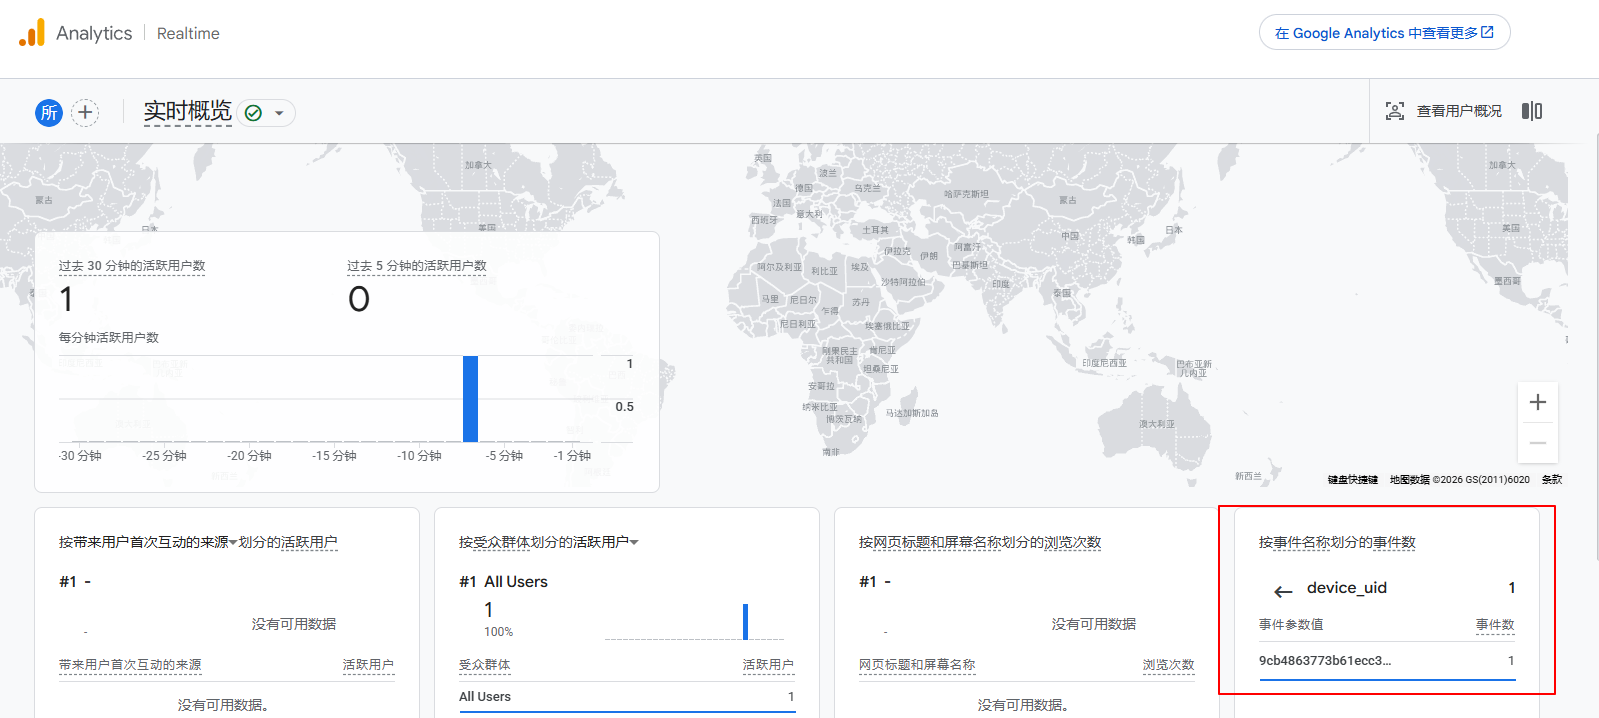Click the external link icon in the Google Analytics button
This screenshot has height=718, width=1599.
pyautogui.click(x=1487, y=32)
